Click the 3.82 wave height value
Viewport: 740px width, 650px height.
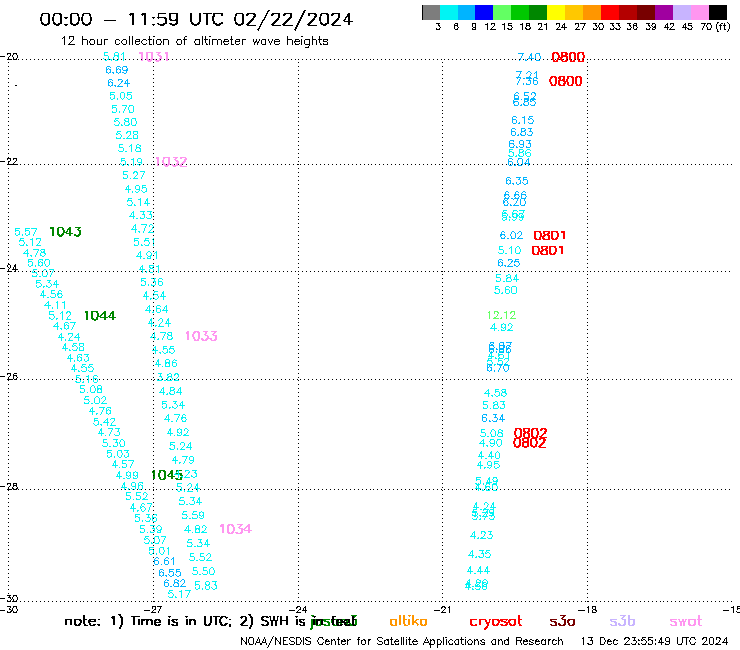pos(168,377)
